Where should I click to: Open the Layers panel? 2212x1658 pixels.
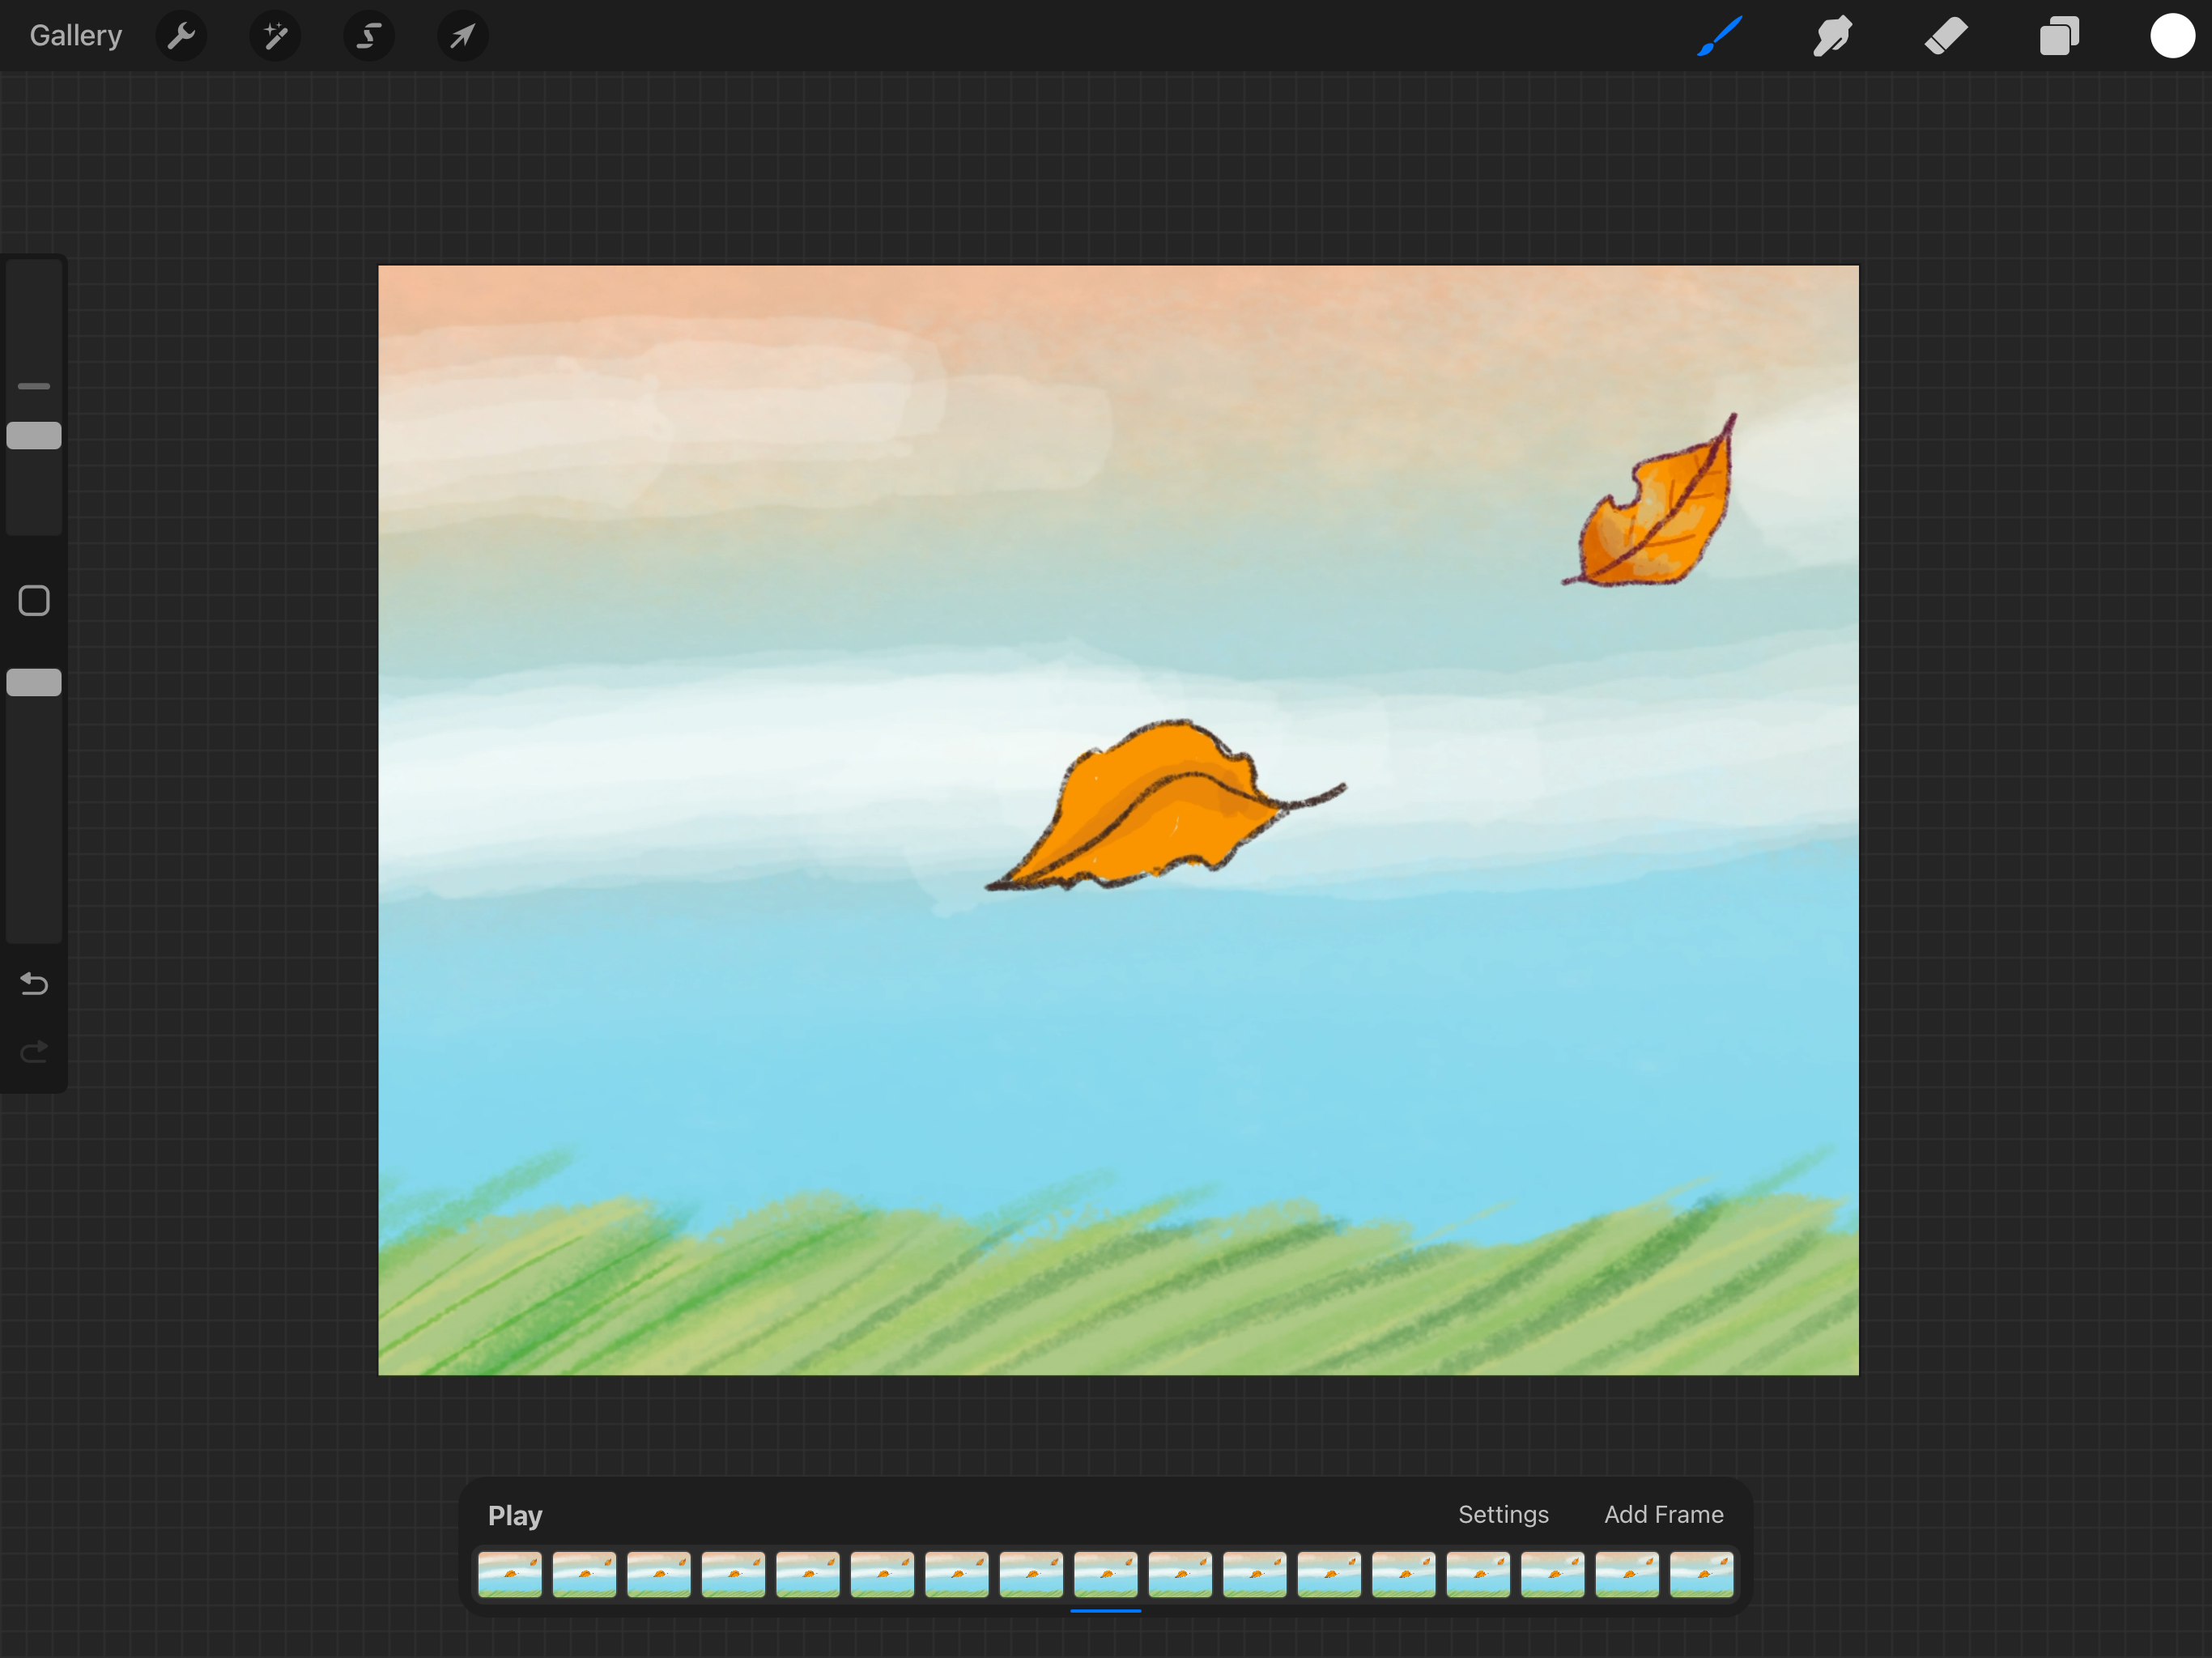(x=2059, y=36)
